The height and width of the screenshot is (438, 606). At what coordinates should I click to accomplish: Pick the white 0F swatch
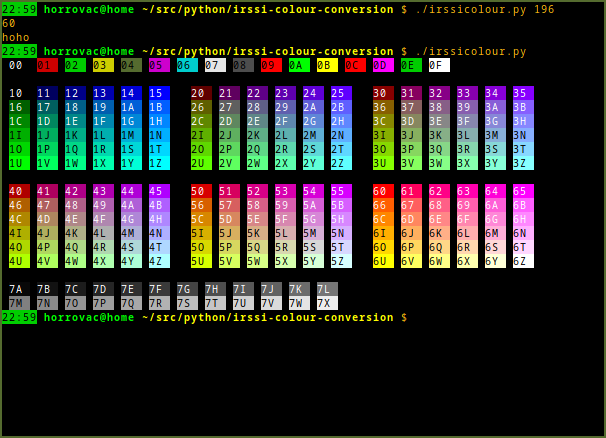pyautogui.click(x=439, y=65)
